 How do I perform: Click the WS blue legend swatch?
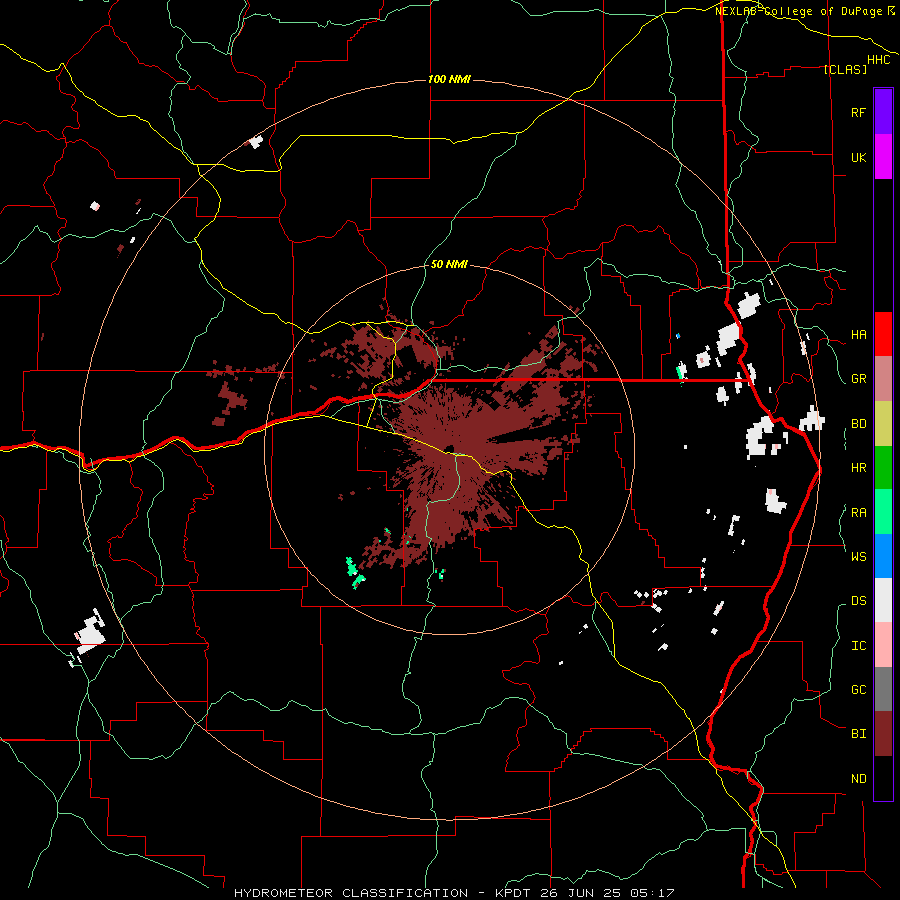pos(883,556)
